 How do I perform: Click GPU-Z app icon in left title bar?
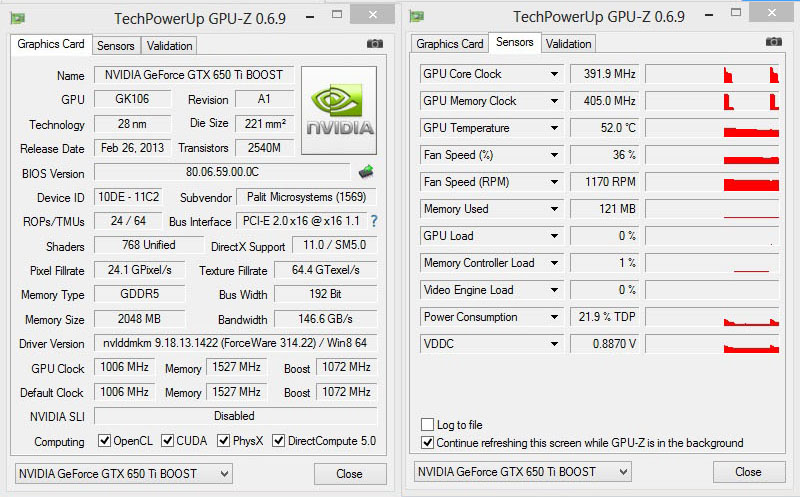(18, 17)
